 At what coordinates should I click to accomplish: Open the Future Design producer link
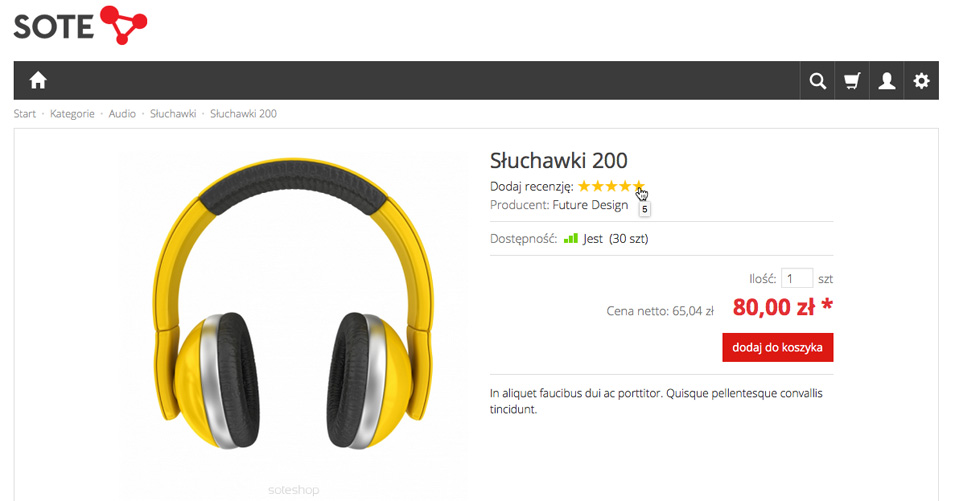point(590,205)
